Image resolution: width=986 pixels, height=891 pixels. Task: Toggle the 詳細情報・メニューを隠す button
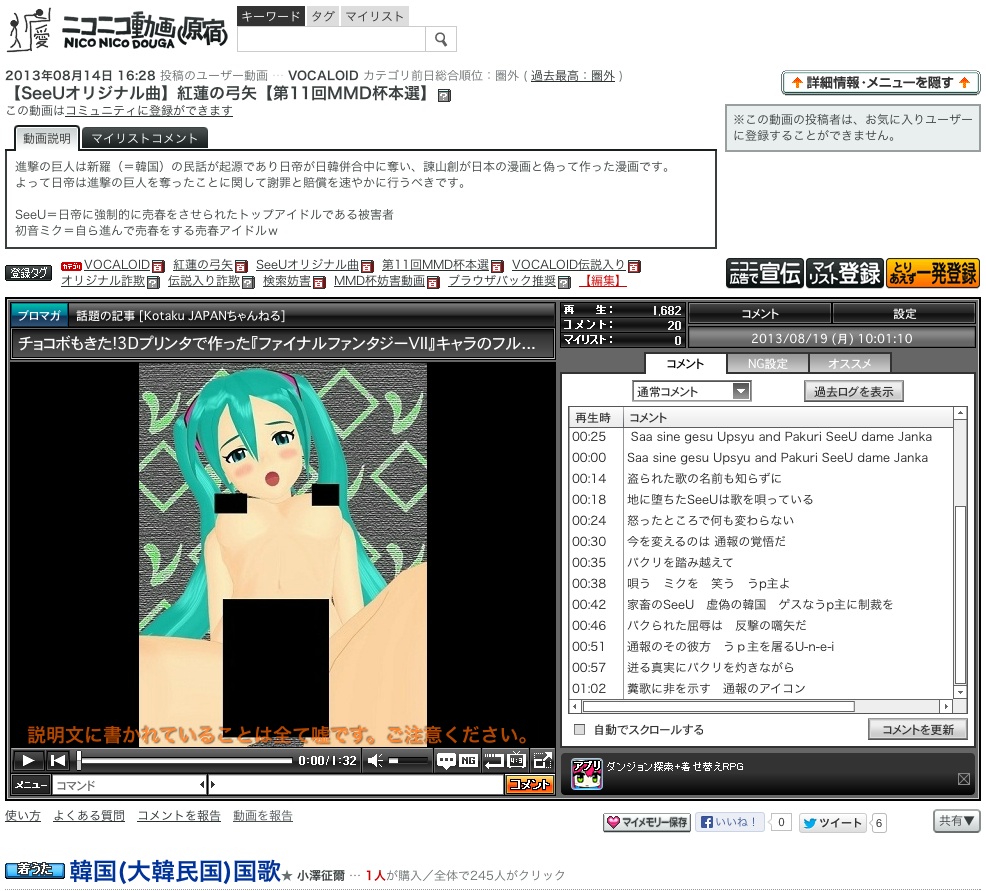880,83
